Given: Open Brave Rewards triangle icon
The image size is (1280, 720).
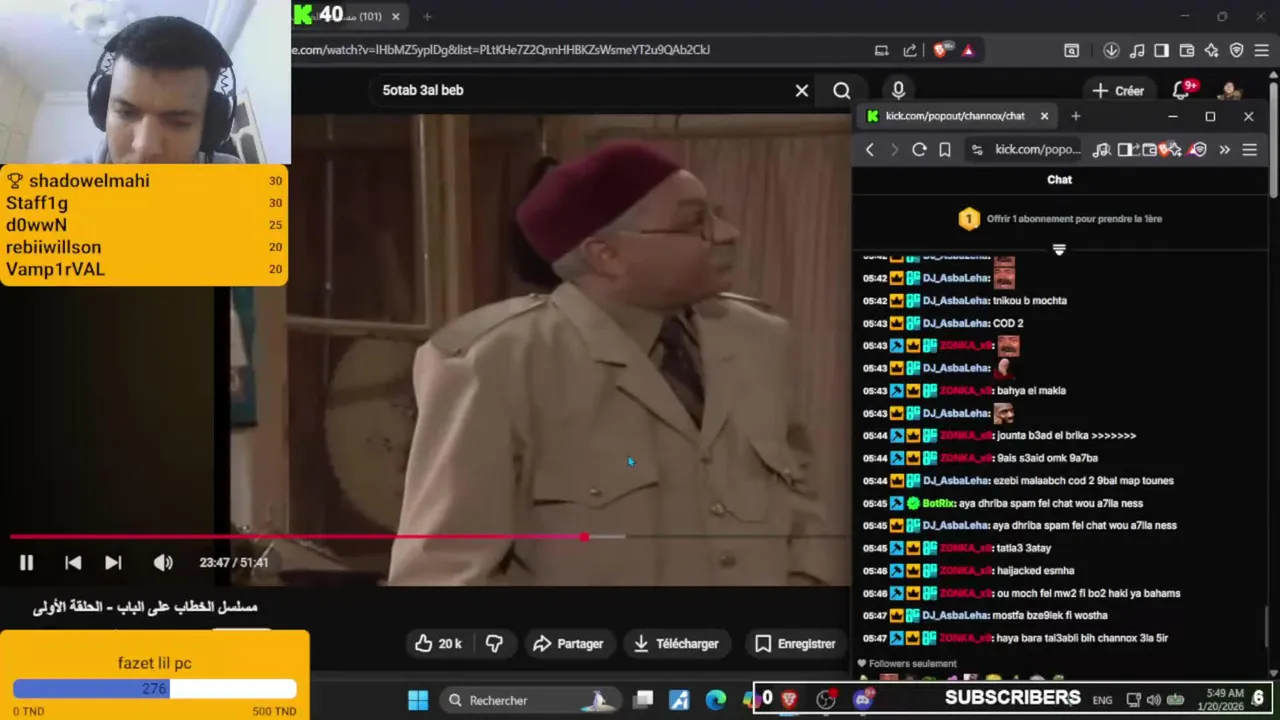Looking at the screenshot, I should [967, 50].
